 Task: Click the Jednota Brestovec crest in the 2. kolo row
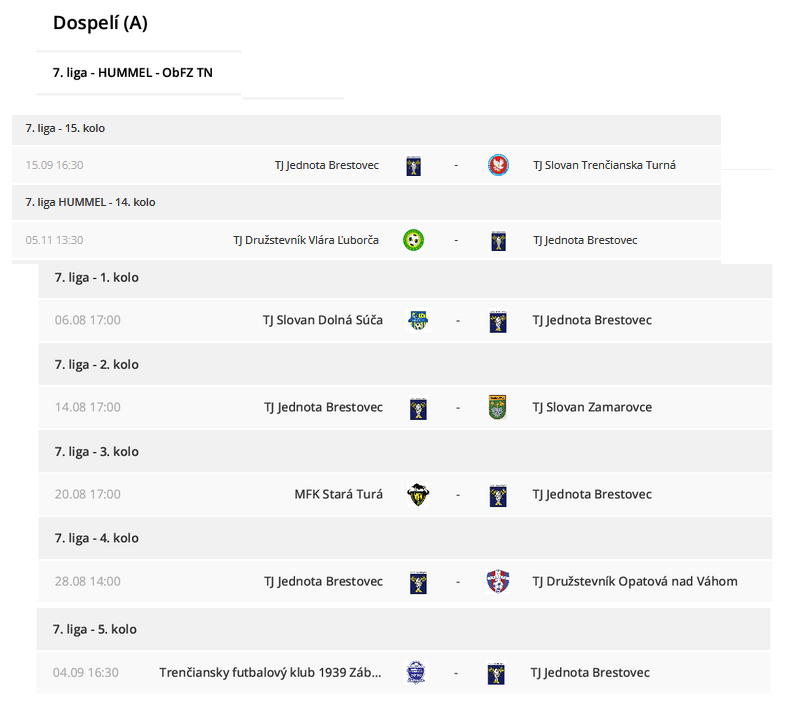[418, 408]
